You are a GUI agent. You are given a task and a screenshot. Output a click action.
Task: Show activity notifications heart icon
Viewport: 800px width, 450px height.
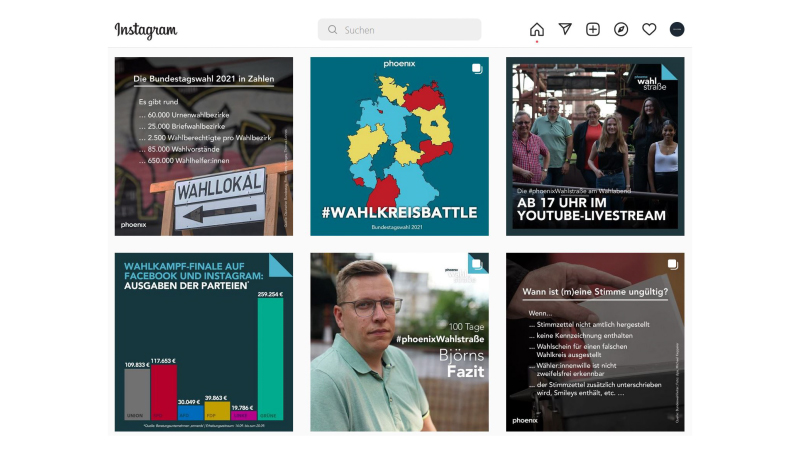[649, 29]
